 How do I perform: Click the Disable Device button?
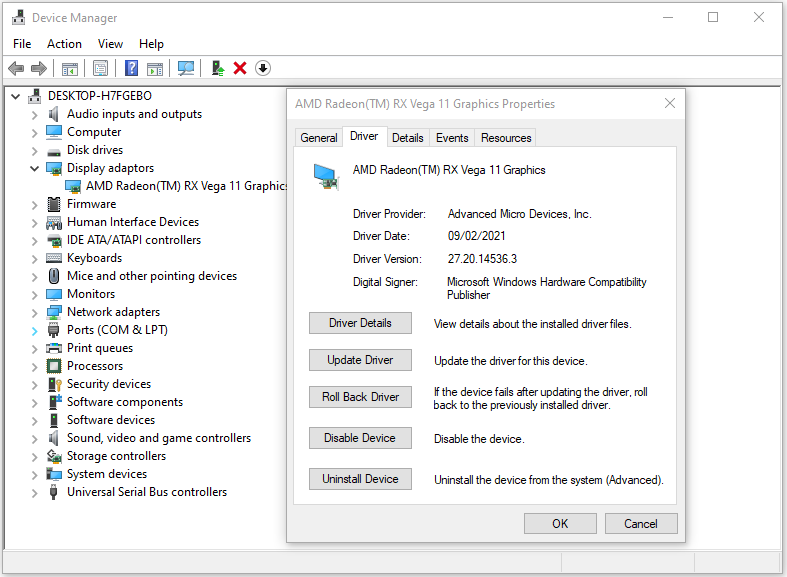point(360,438)
